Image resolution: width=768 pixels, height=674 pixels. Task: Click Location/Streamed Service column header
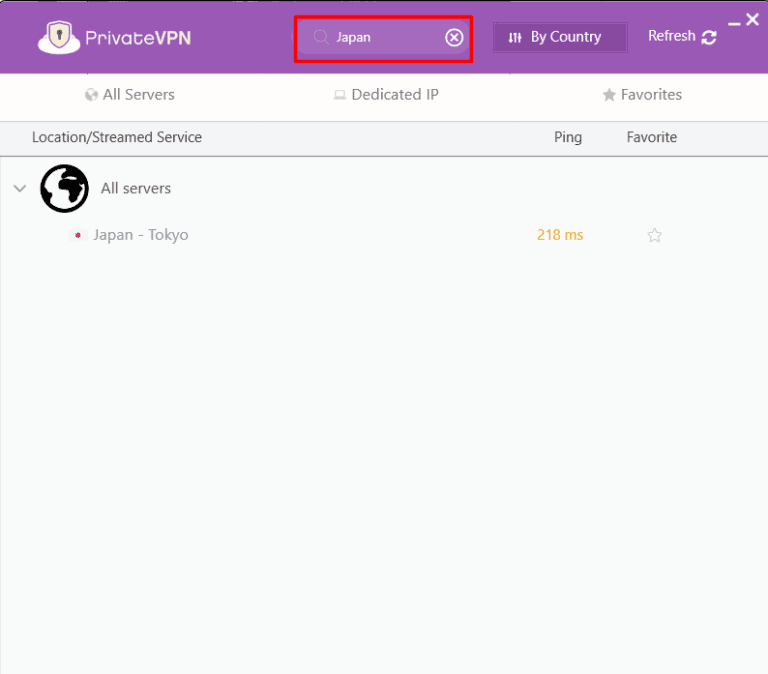point(117,137)
